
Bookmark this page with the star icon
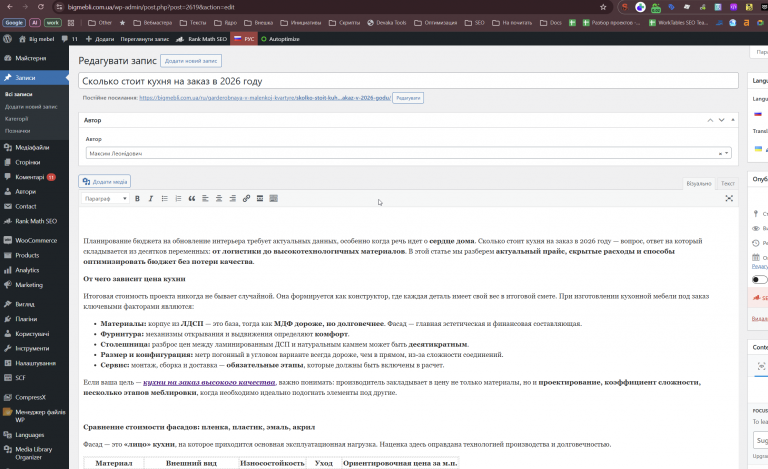(x=603, y=7)
